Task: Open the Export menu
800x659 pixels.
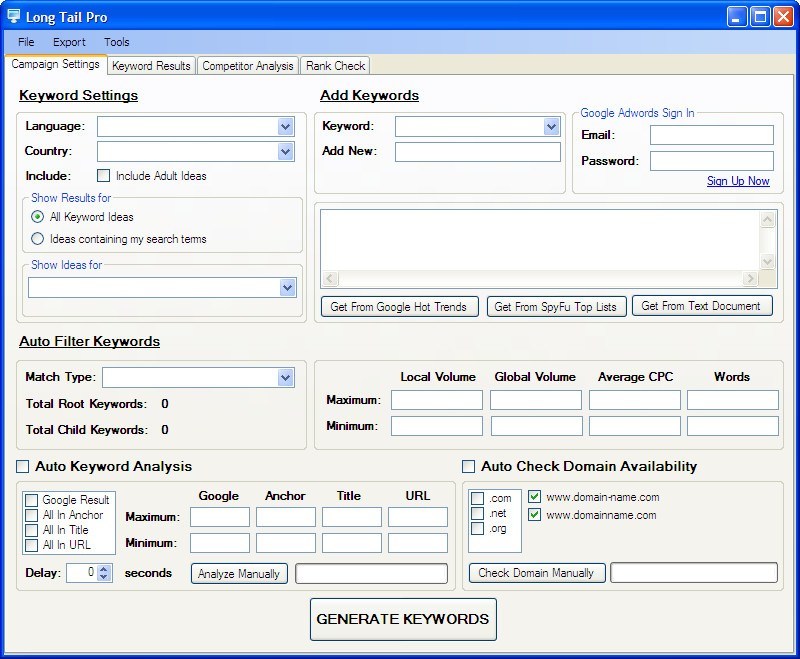Action: [x=69, y=42]
